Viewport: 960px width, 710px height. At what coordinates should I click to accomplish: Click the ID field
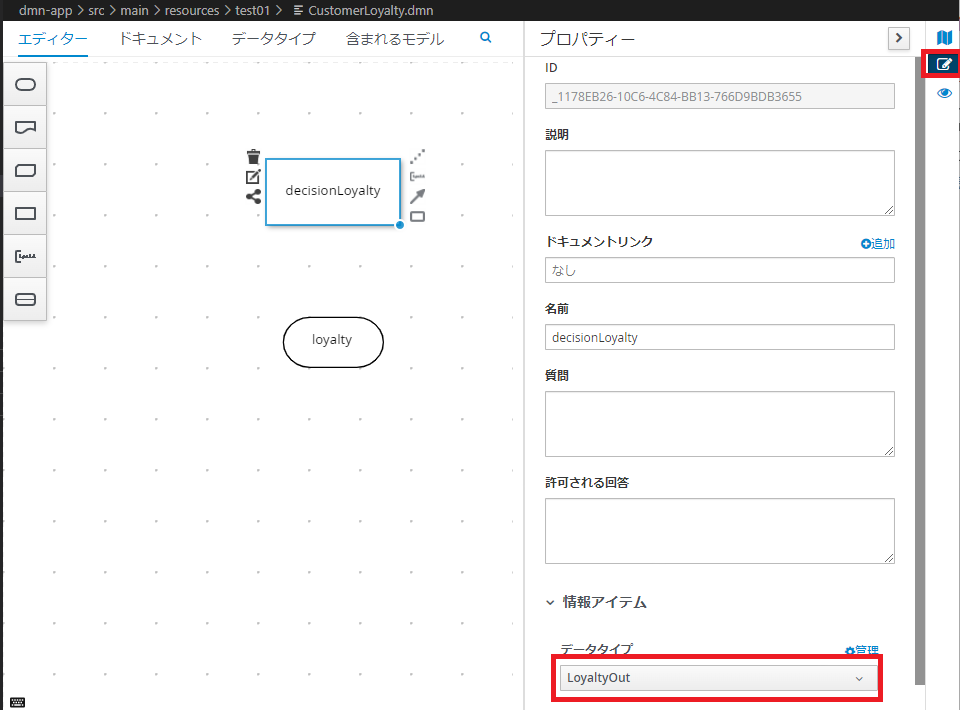(719, 96)
